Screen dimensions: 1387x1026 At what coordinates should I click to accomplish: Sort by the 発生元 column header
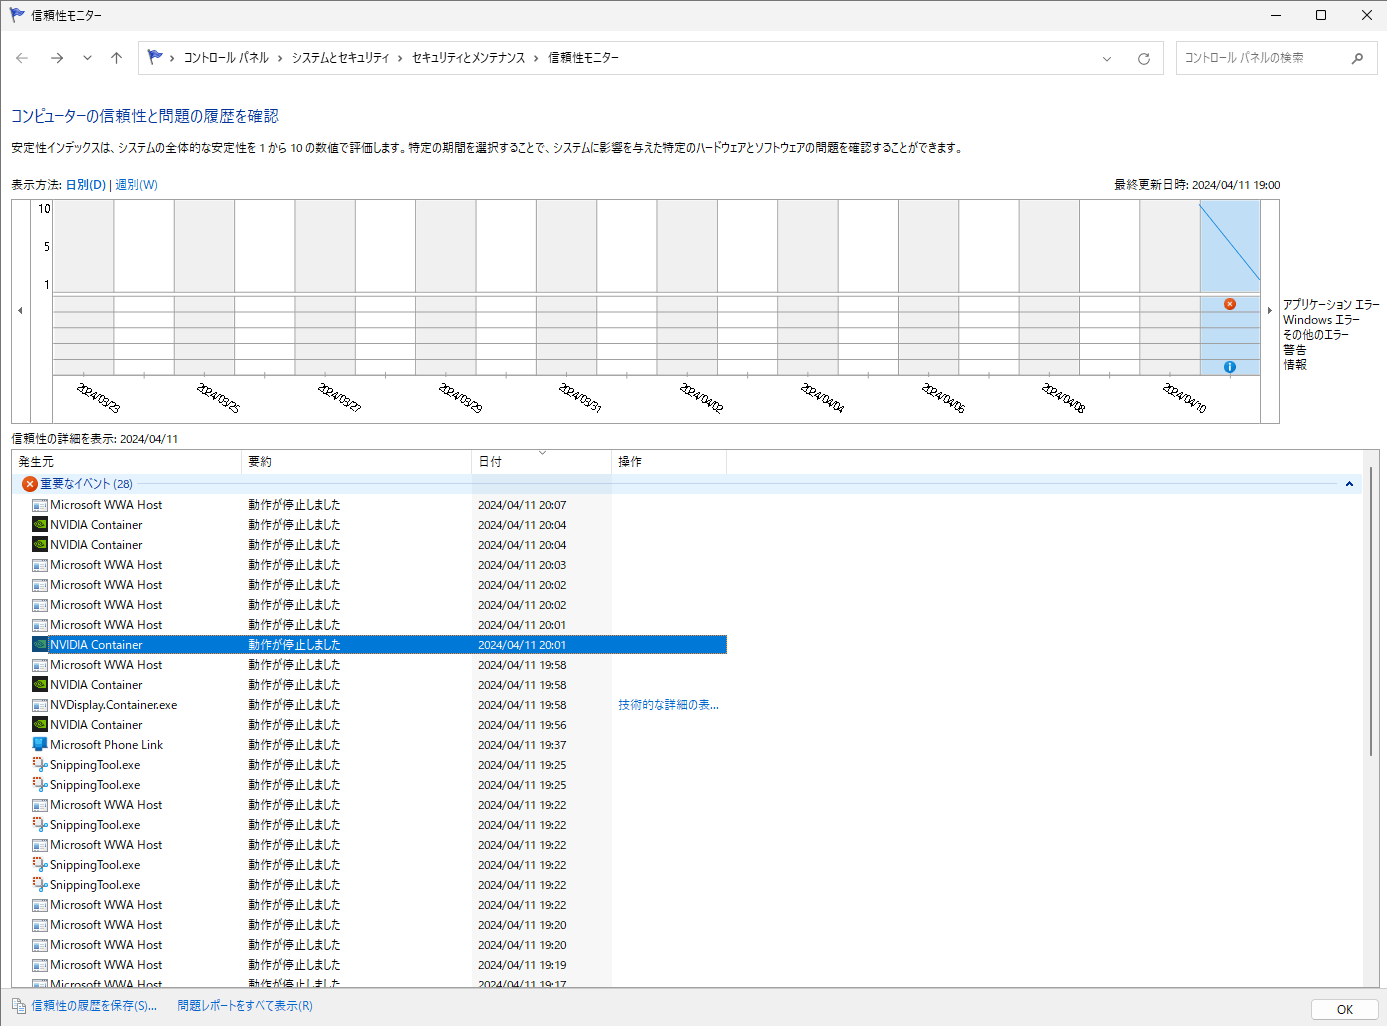127,462
